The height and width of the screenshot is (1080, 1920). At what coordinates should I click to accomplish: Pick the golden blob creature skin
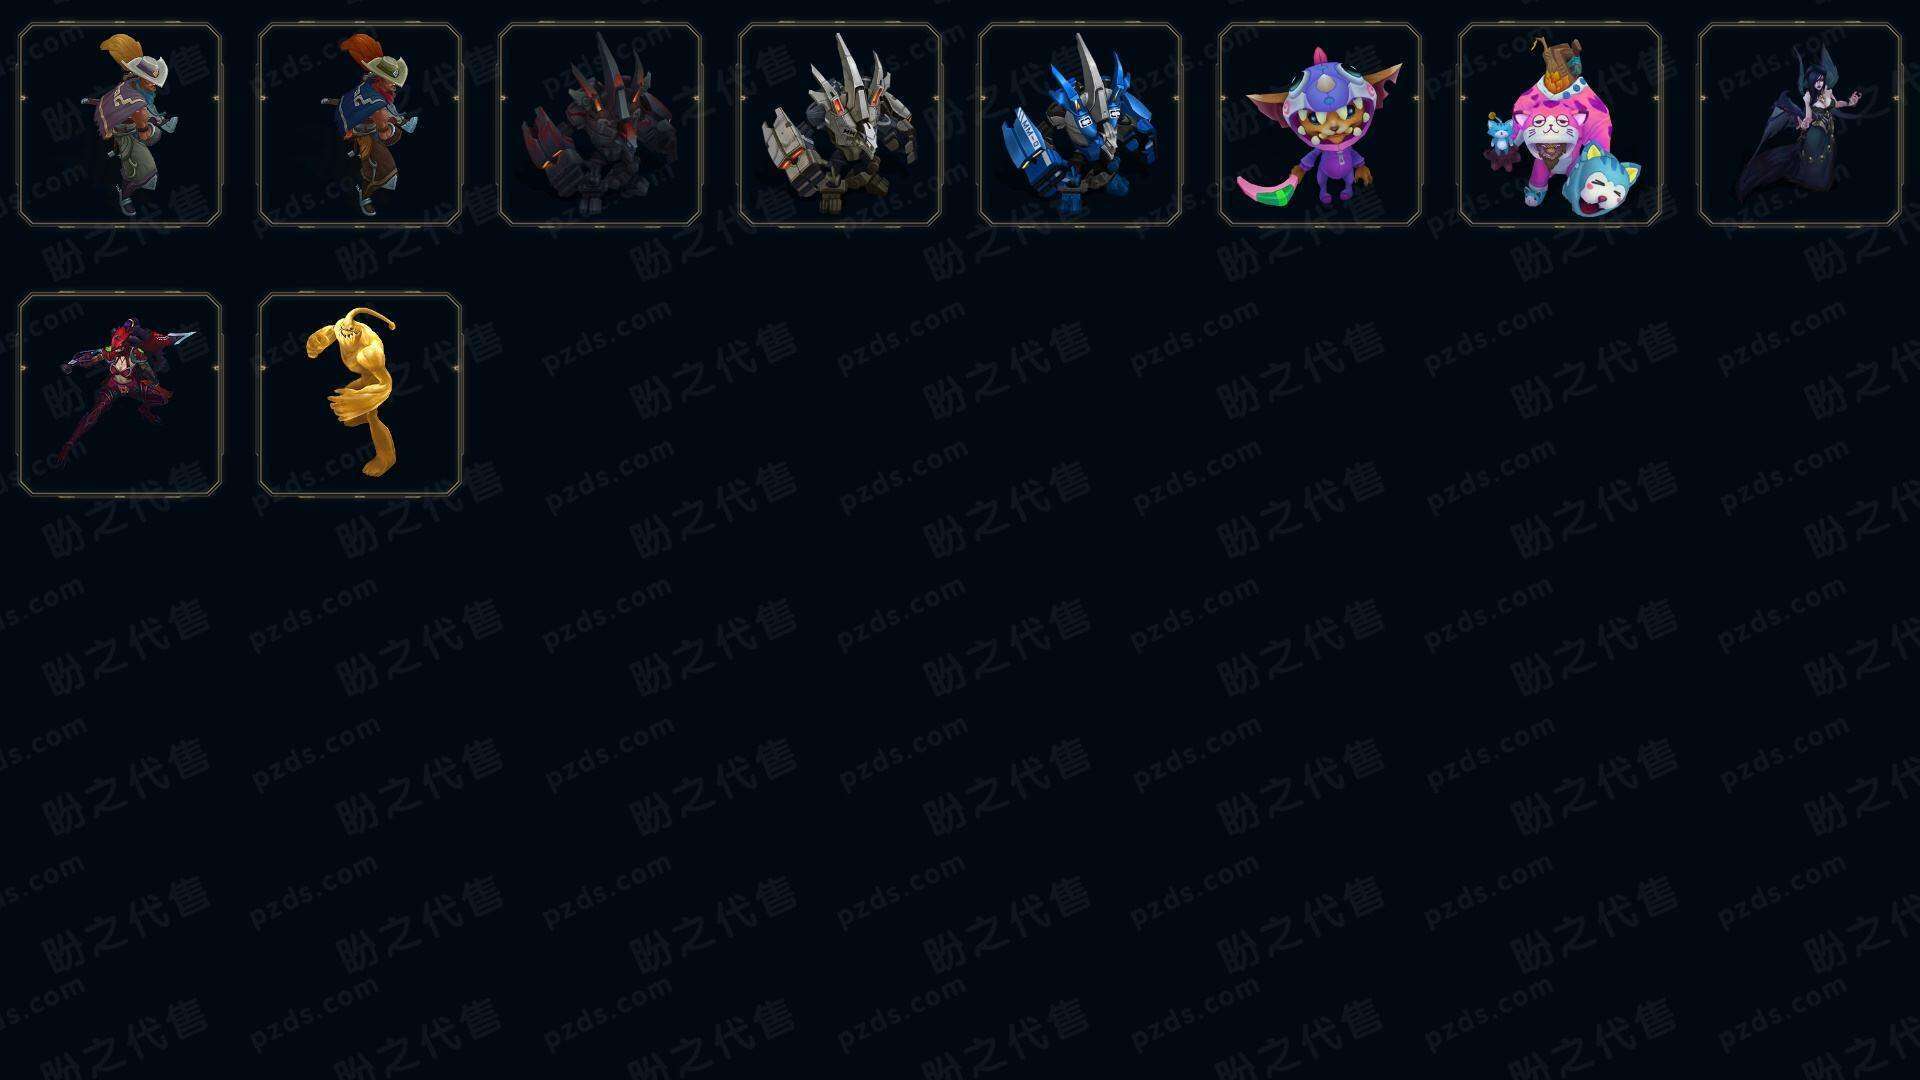[x=360, y=394]
